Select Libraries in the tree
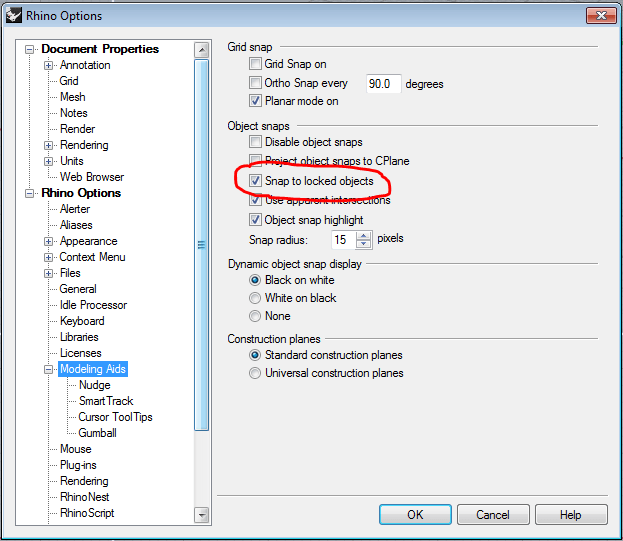 79,337
